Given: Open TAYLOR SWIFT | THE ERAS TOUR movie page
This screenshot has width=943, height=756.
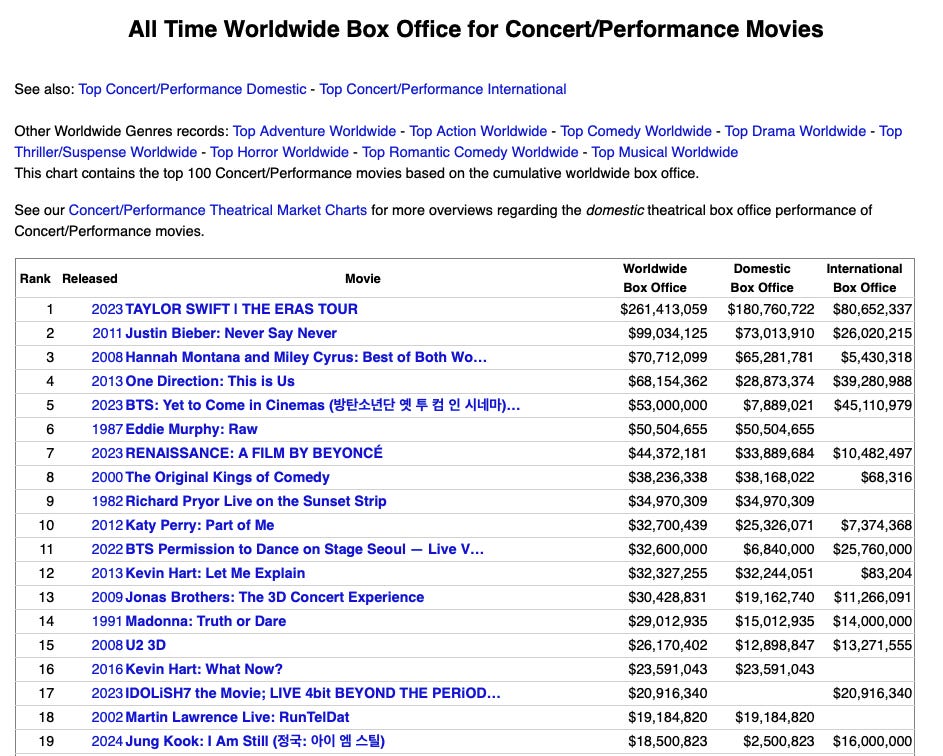Looking at the screenshot, I should point(241,309).
